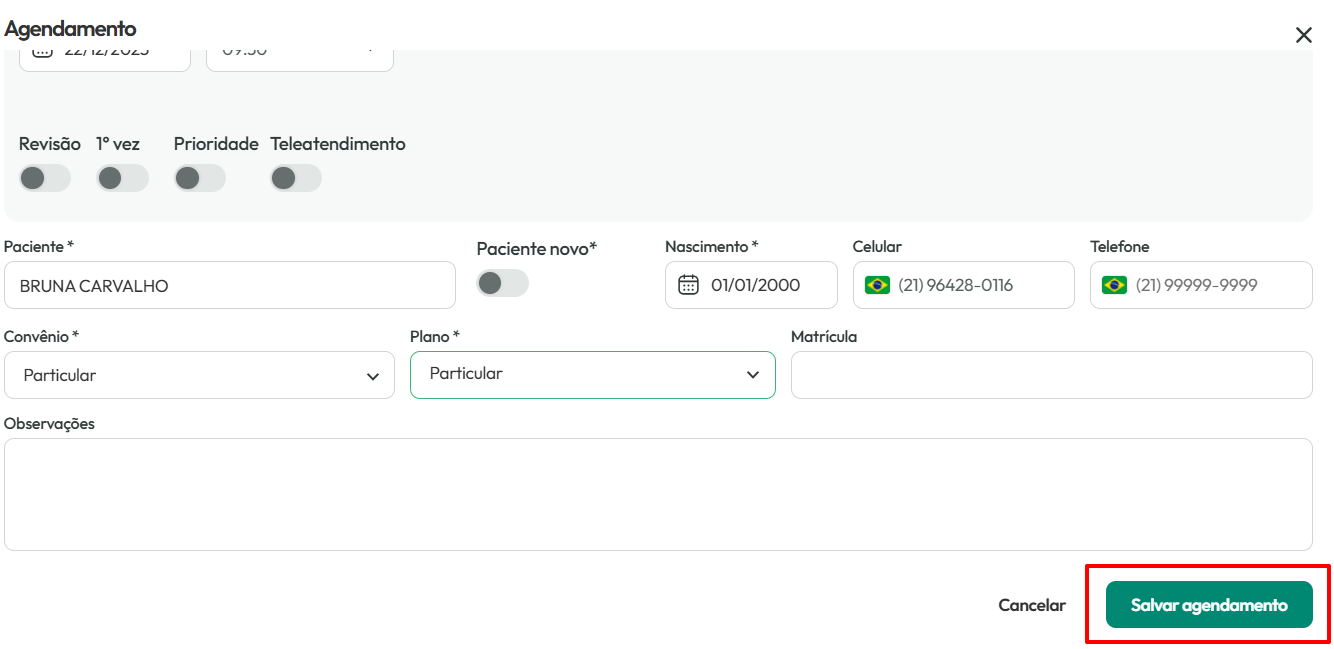Open the Convênio dropdown

pos(199,375)
